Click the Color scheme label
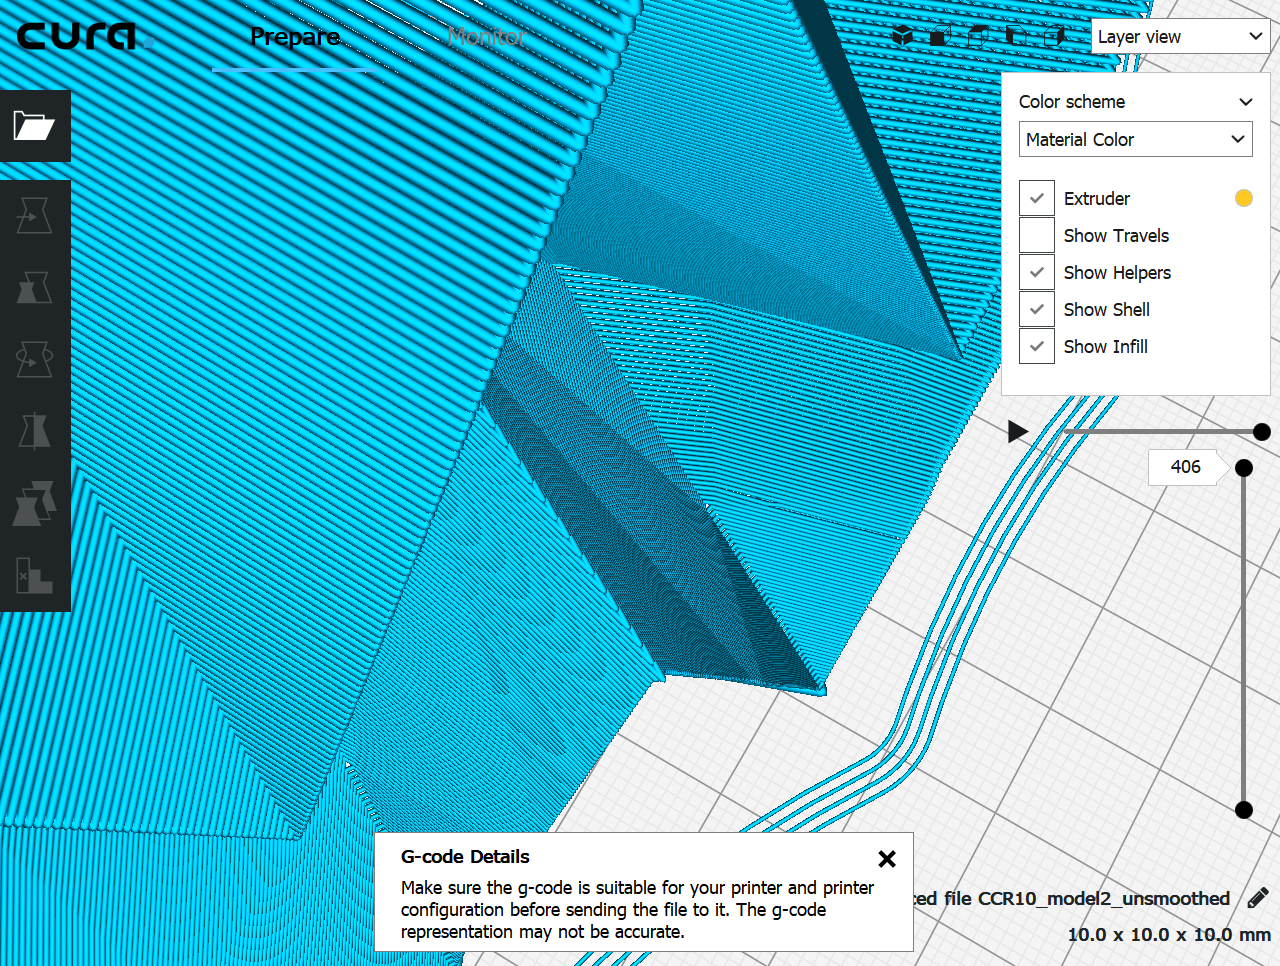This screenshot has width=1280, height=966. tap(1072, 102)
